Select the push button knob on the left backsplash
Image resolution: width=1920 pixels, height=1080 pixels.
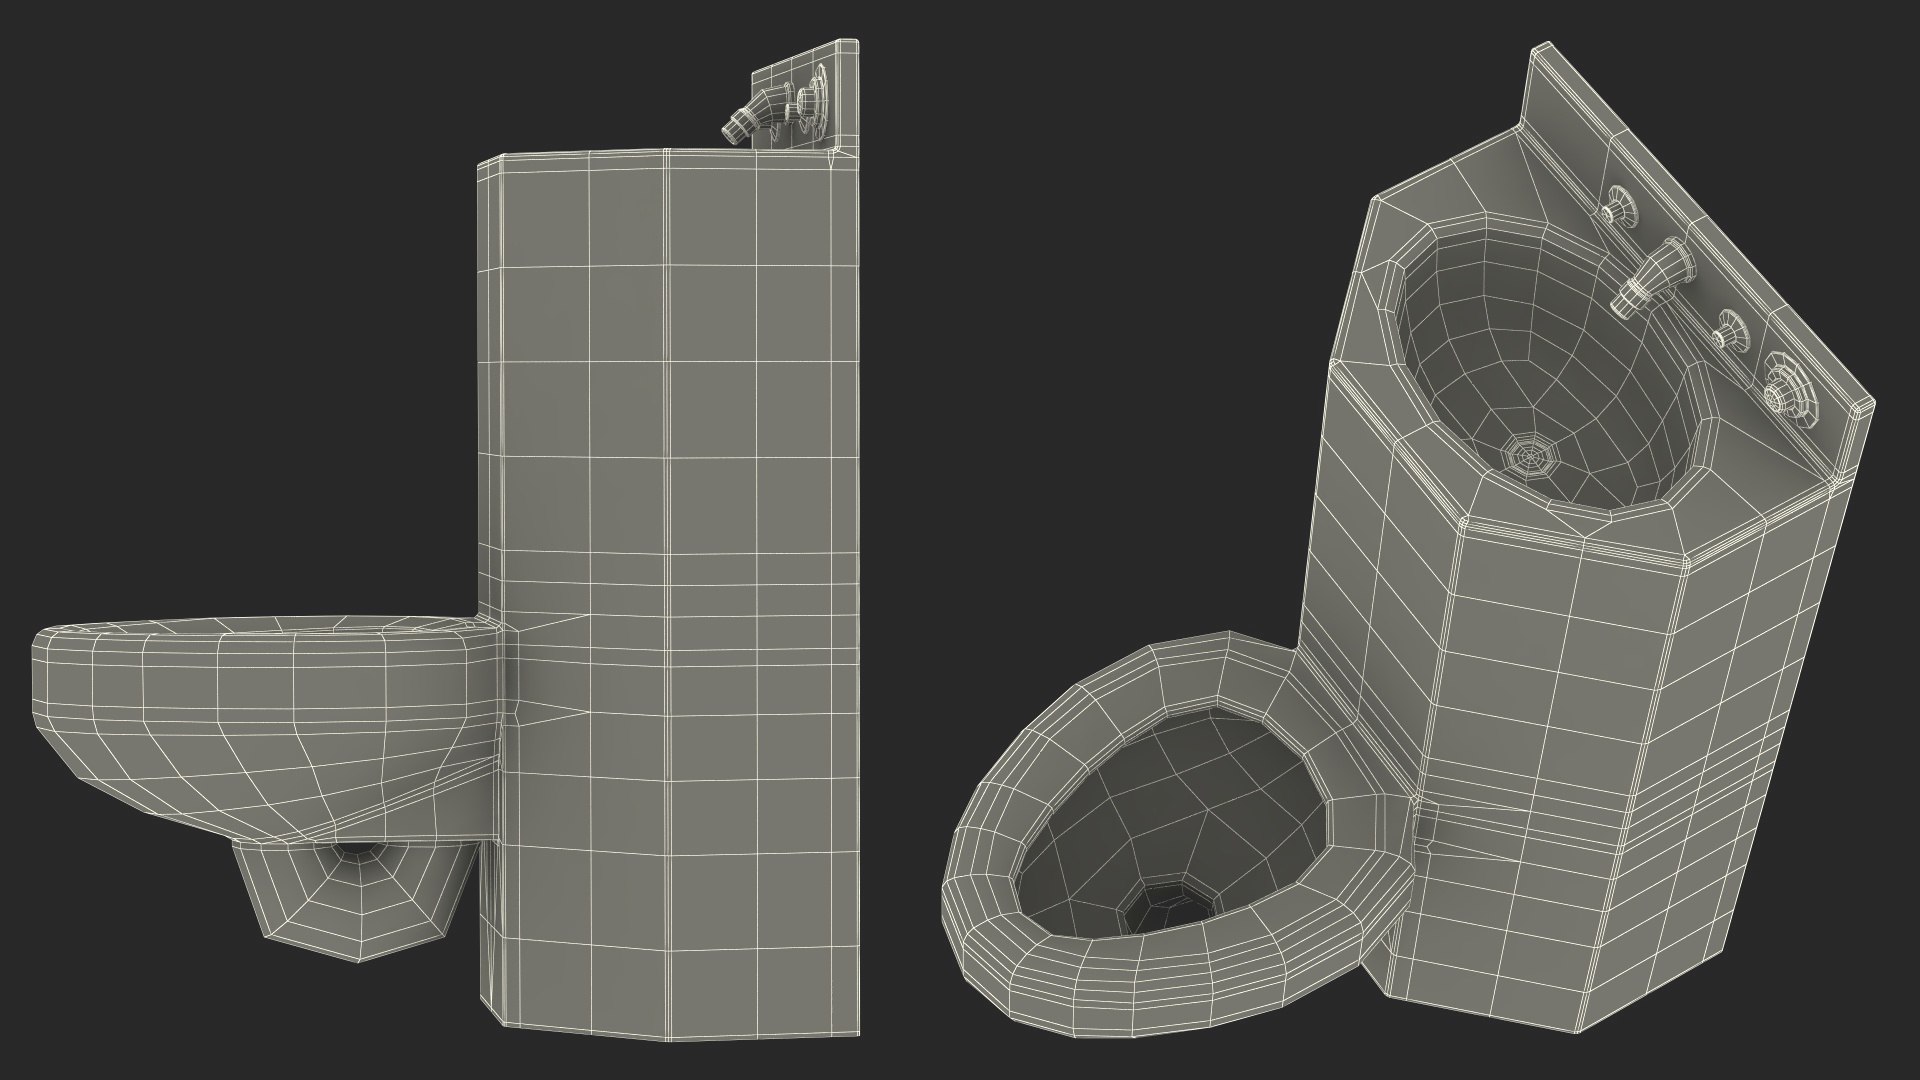pos(808,100)
